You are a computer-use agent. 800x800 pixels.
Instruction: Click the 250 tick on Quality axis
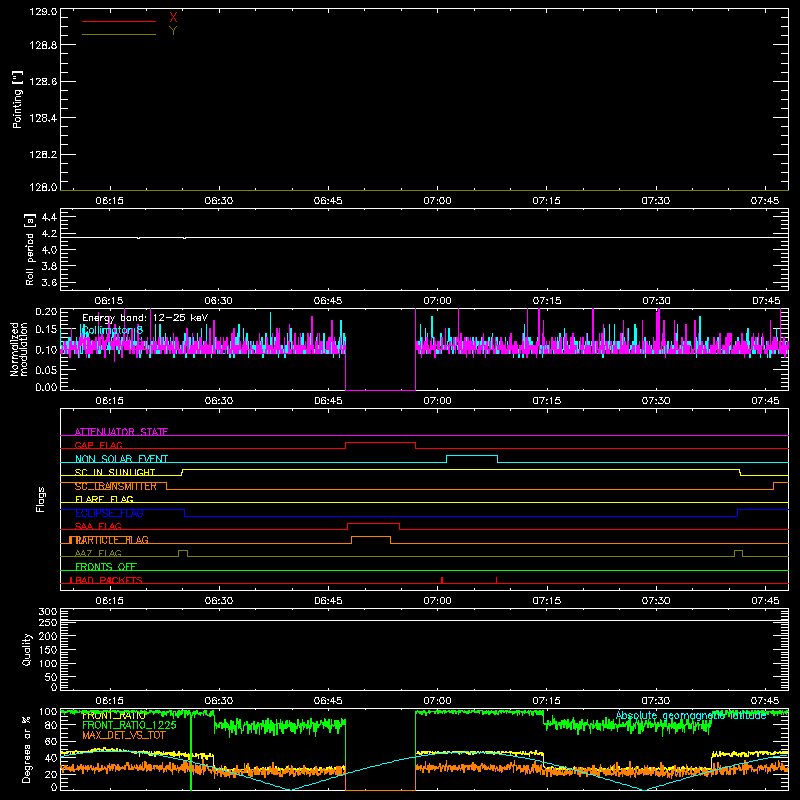(47, 623)
